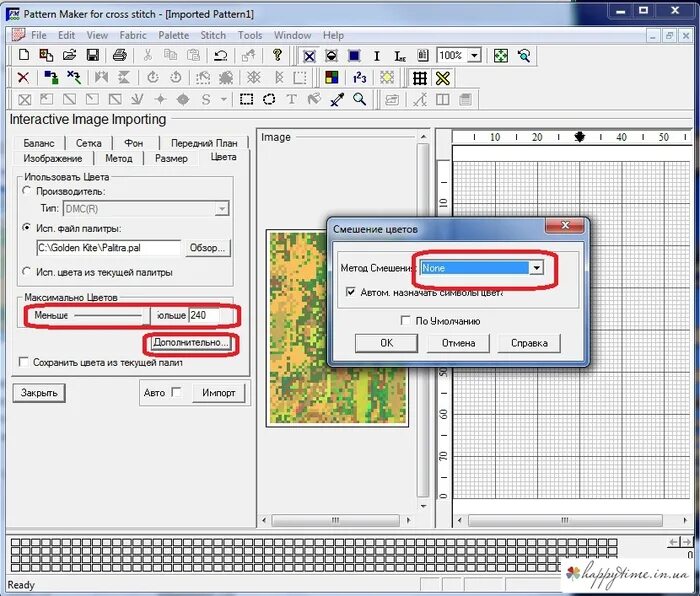Close the Смешение цветов dialog

click(x=565, y=225)
